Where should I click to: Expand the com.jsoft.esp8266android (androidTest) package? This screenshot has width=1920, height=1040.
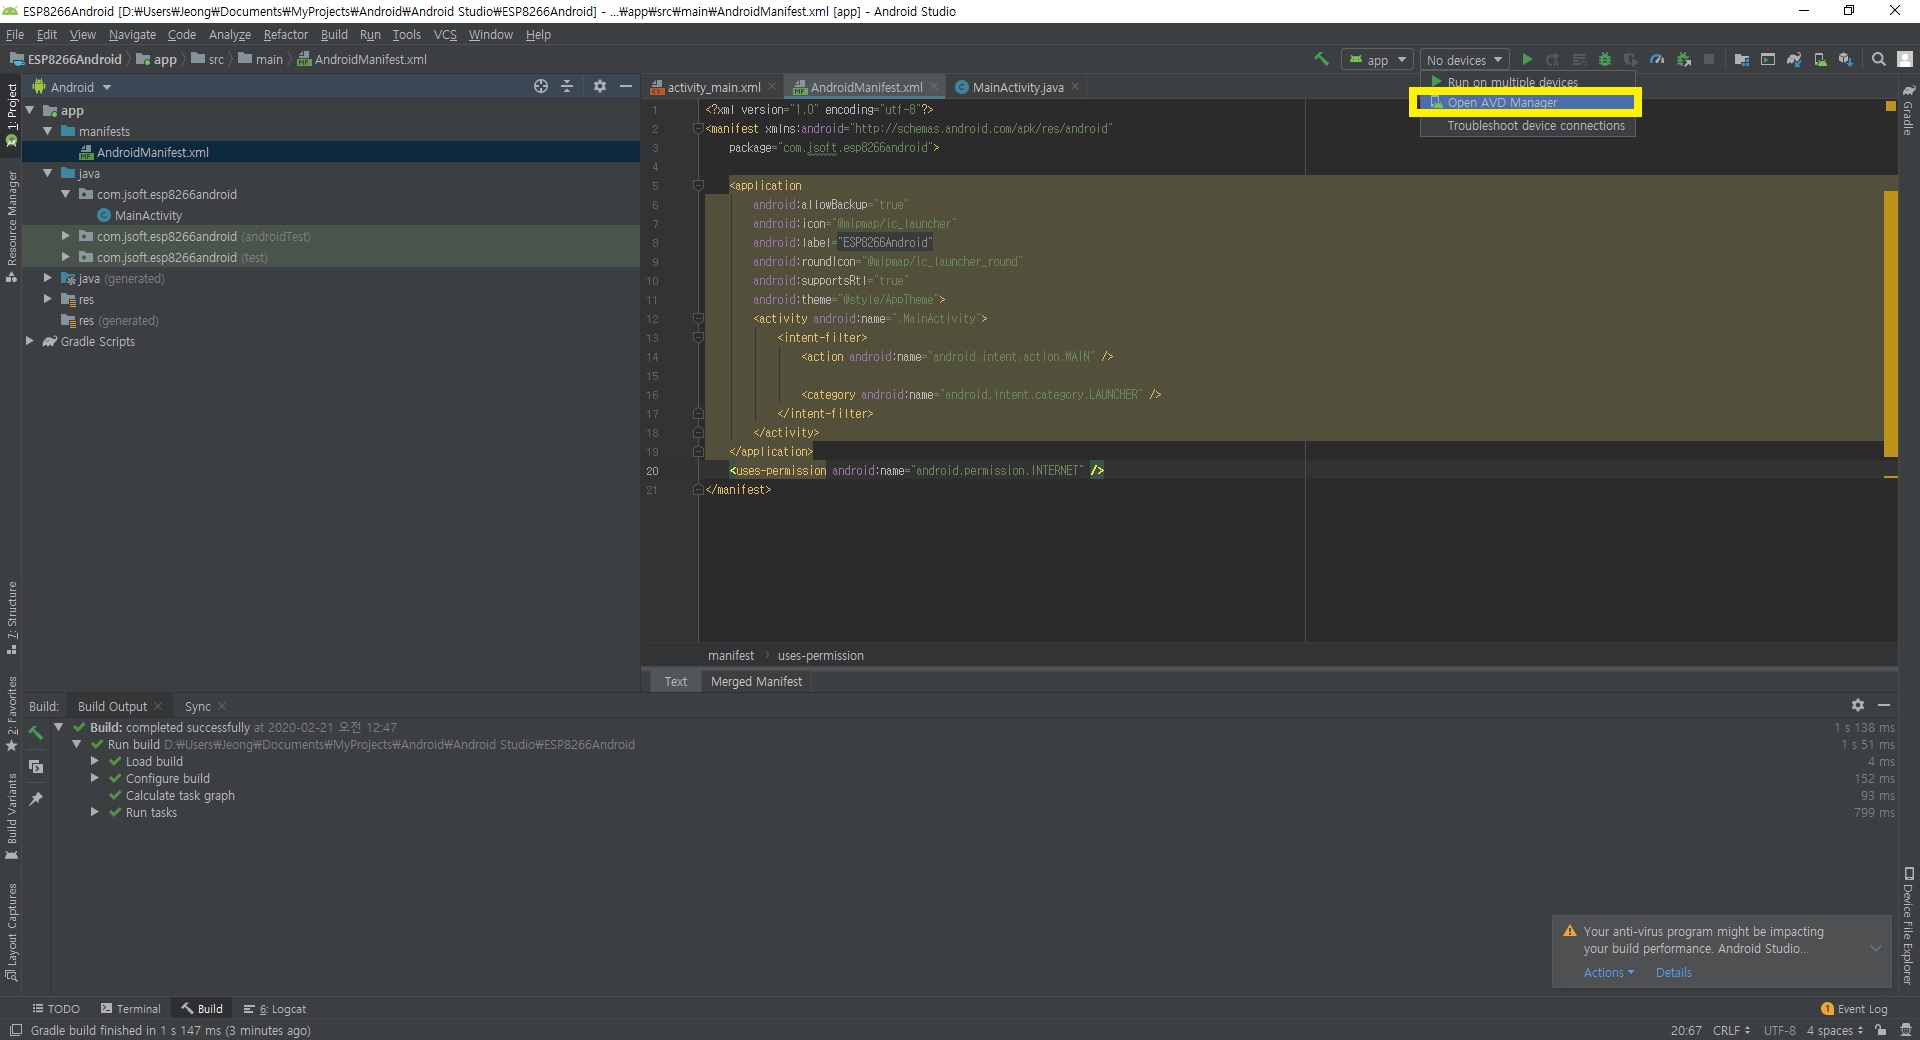point(65,236)
